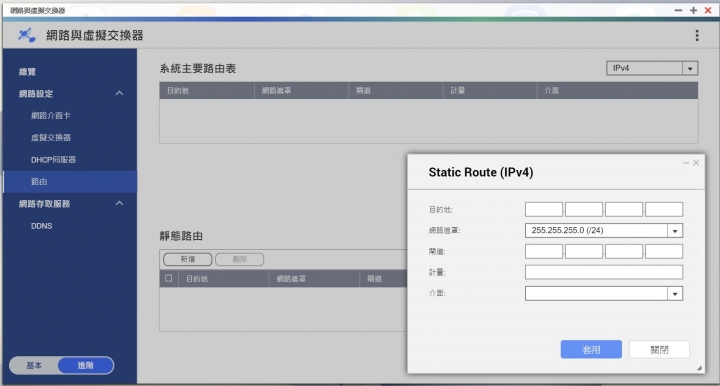
Task: Click the 系統主要路由表 heading
Action: click(198, 69)
